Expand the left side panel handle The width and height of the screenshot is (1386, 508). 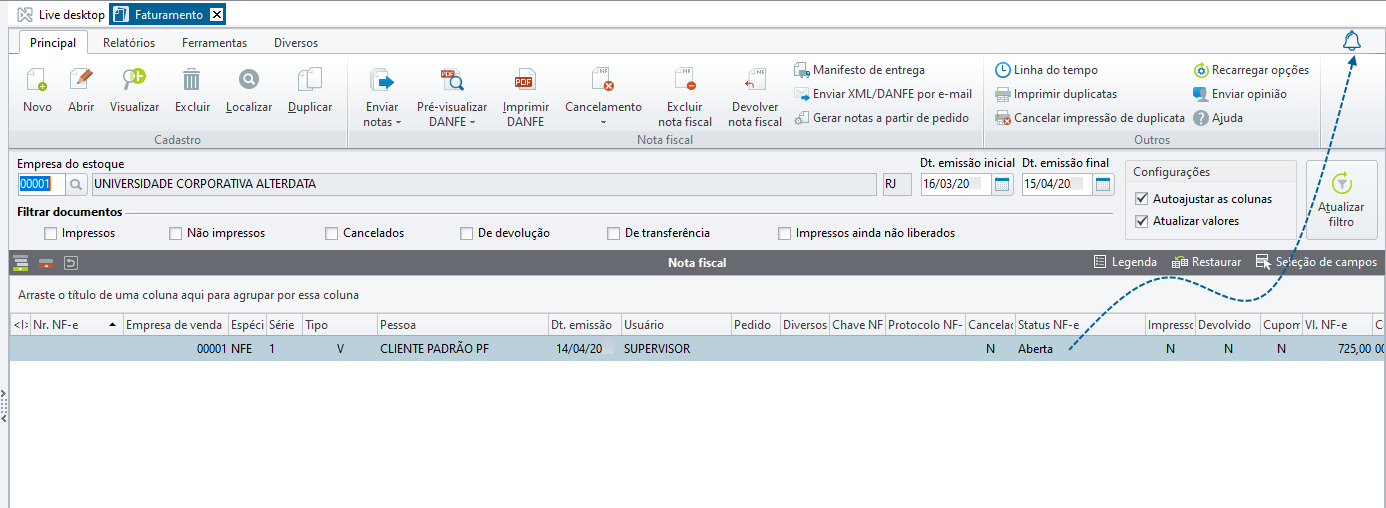coord(4,407)
